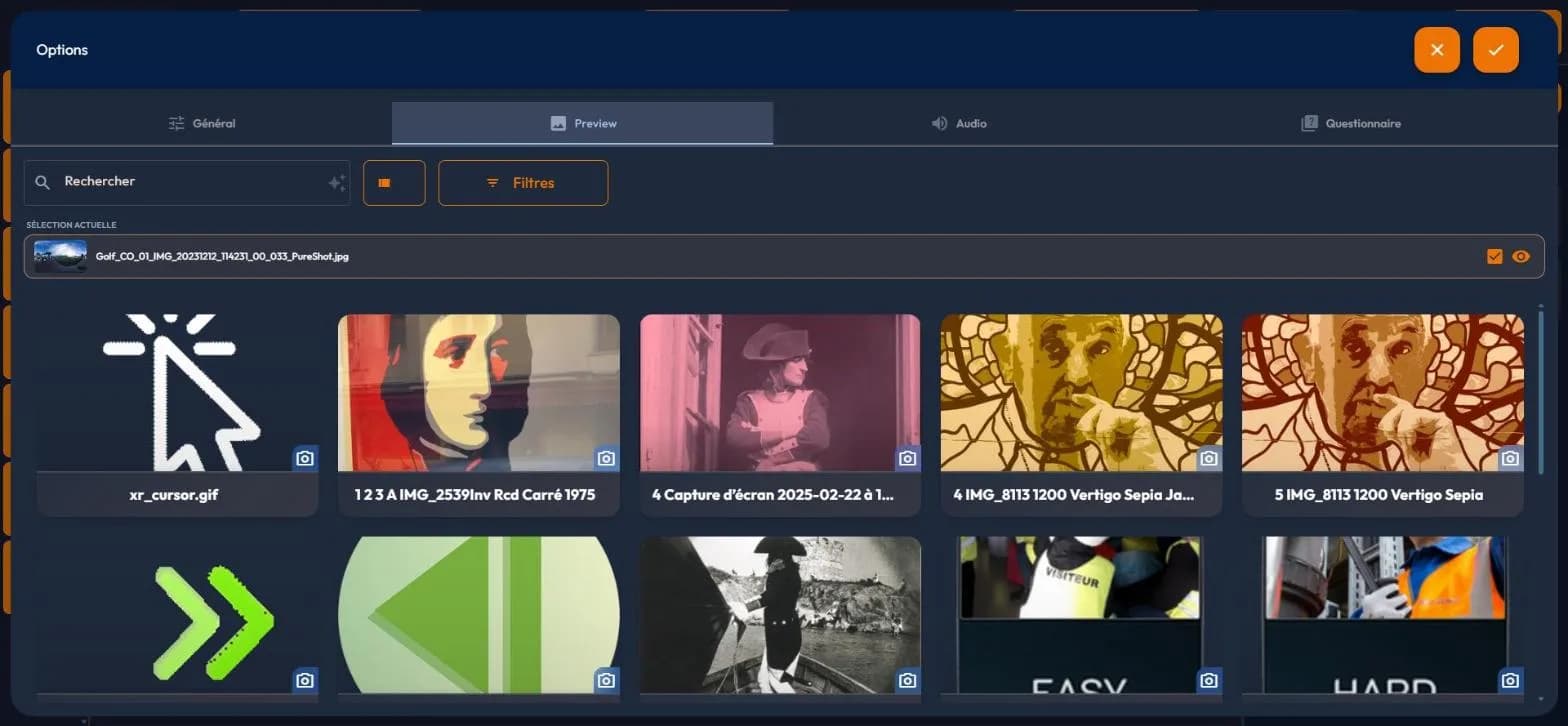Switch to the Général tab
Image resolution: width=1568 pixels, height=726 pixels.
click(202, 123)
